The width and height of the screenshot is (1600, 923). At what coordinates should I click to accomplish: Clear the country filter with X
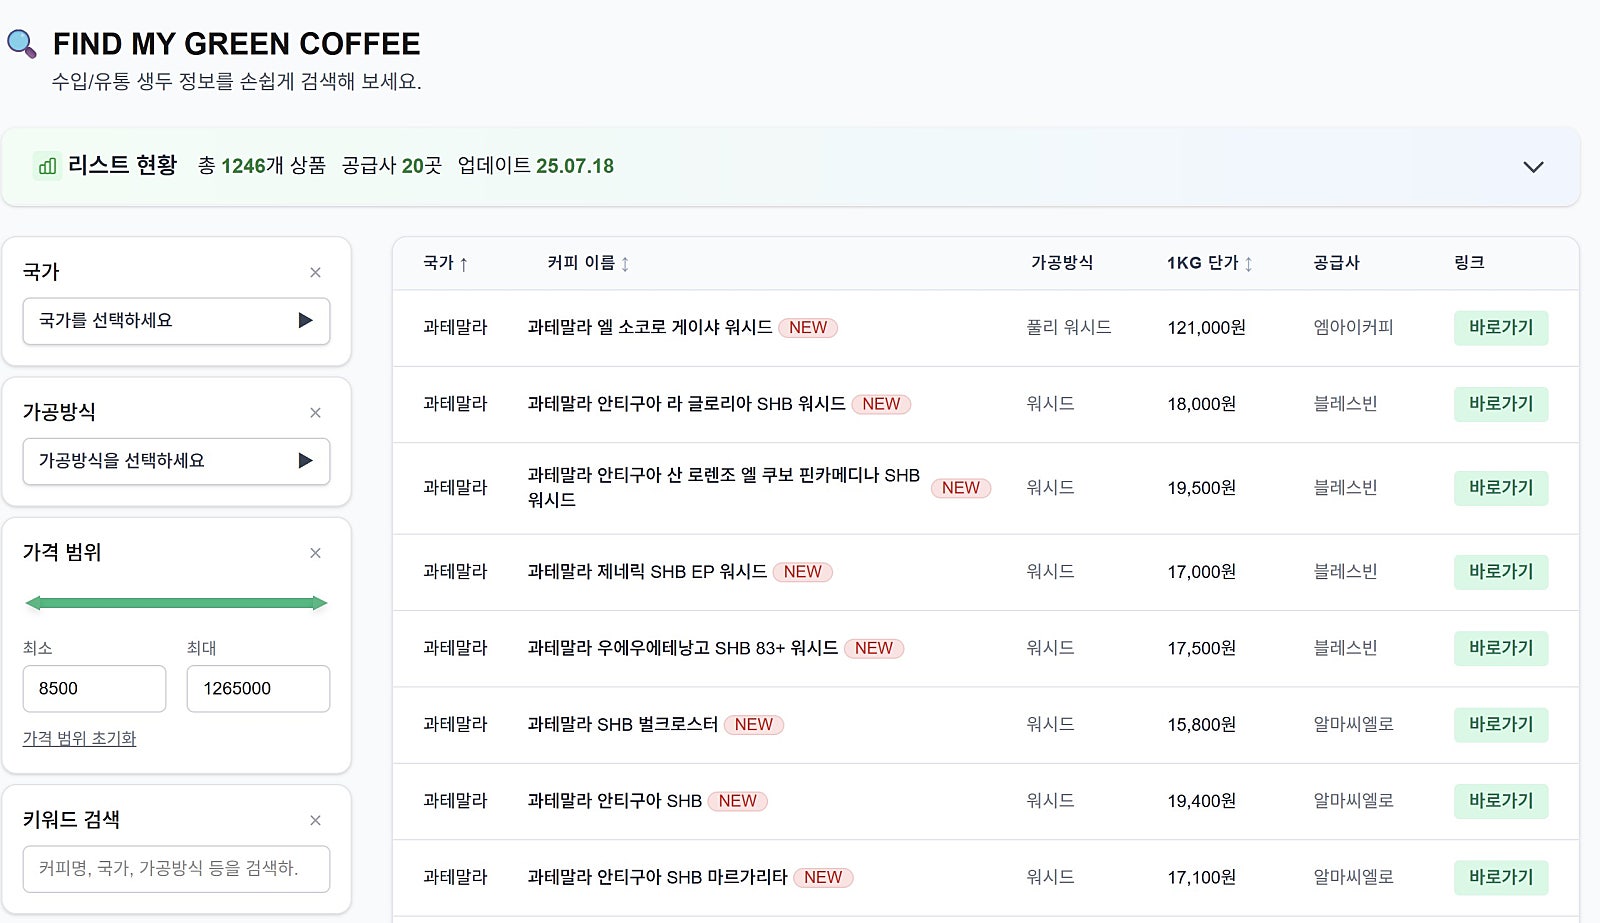pos(315,272)
